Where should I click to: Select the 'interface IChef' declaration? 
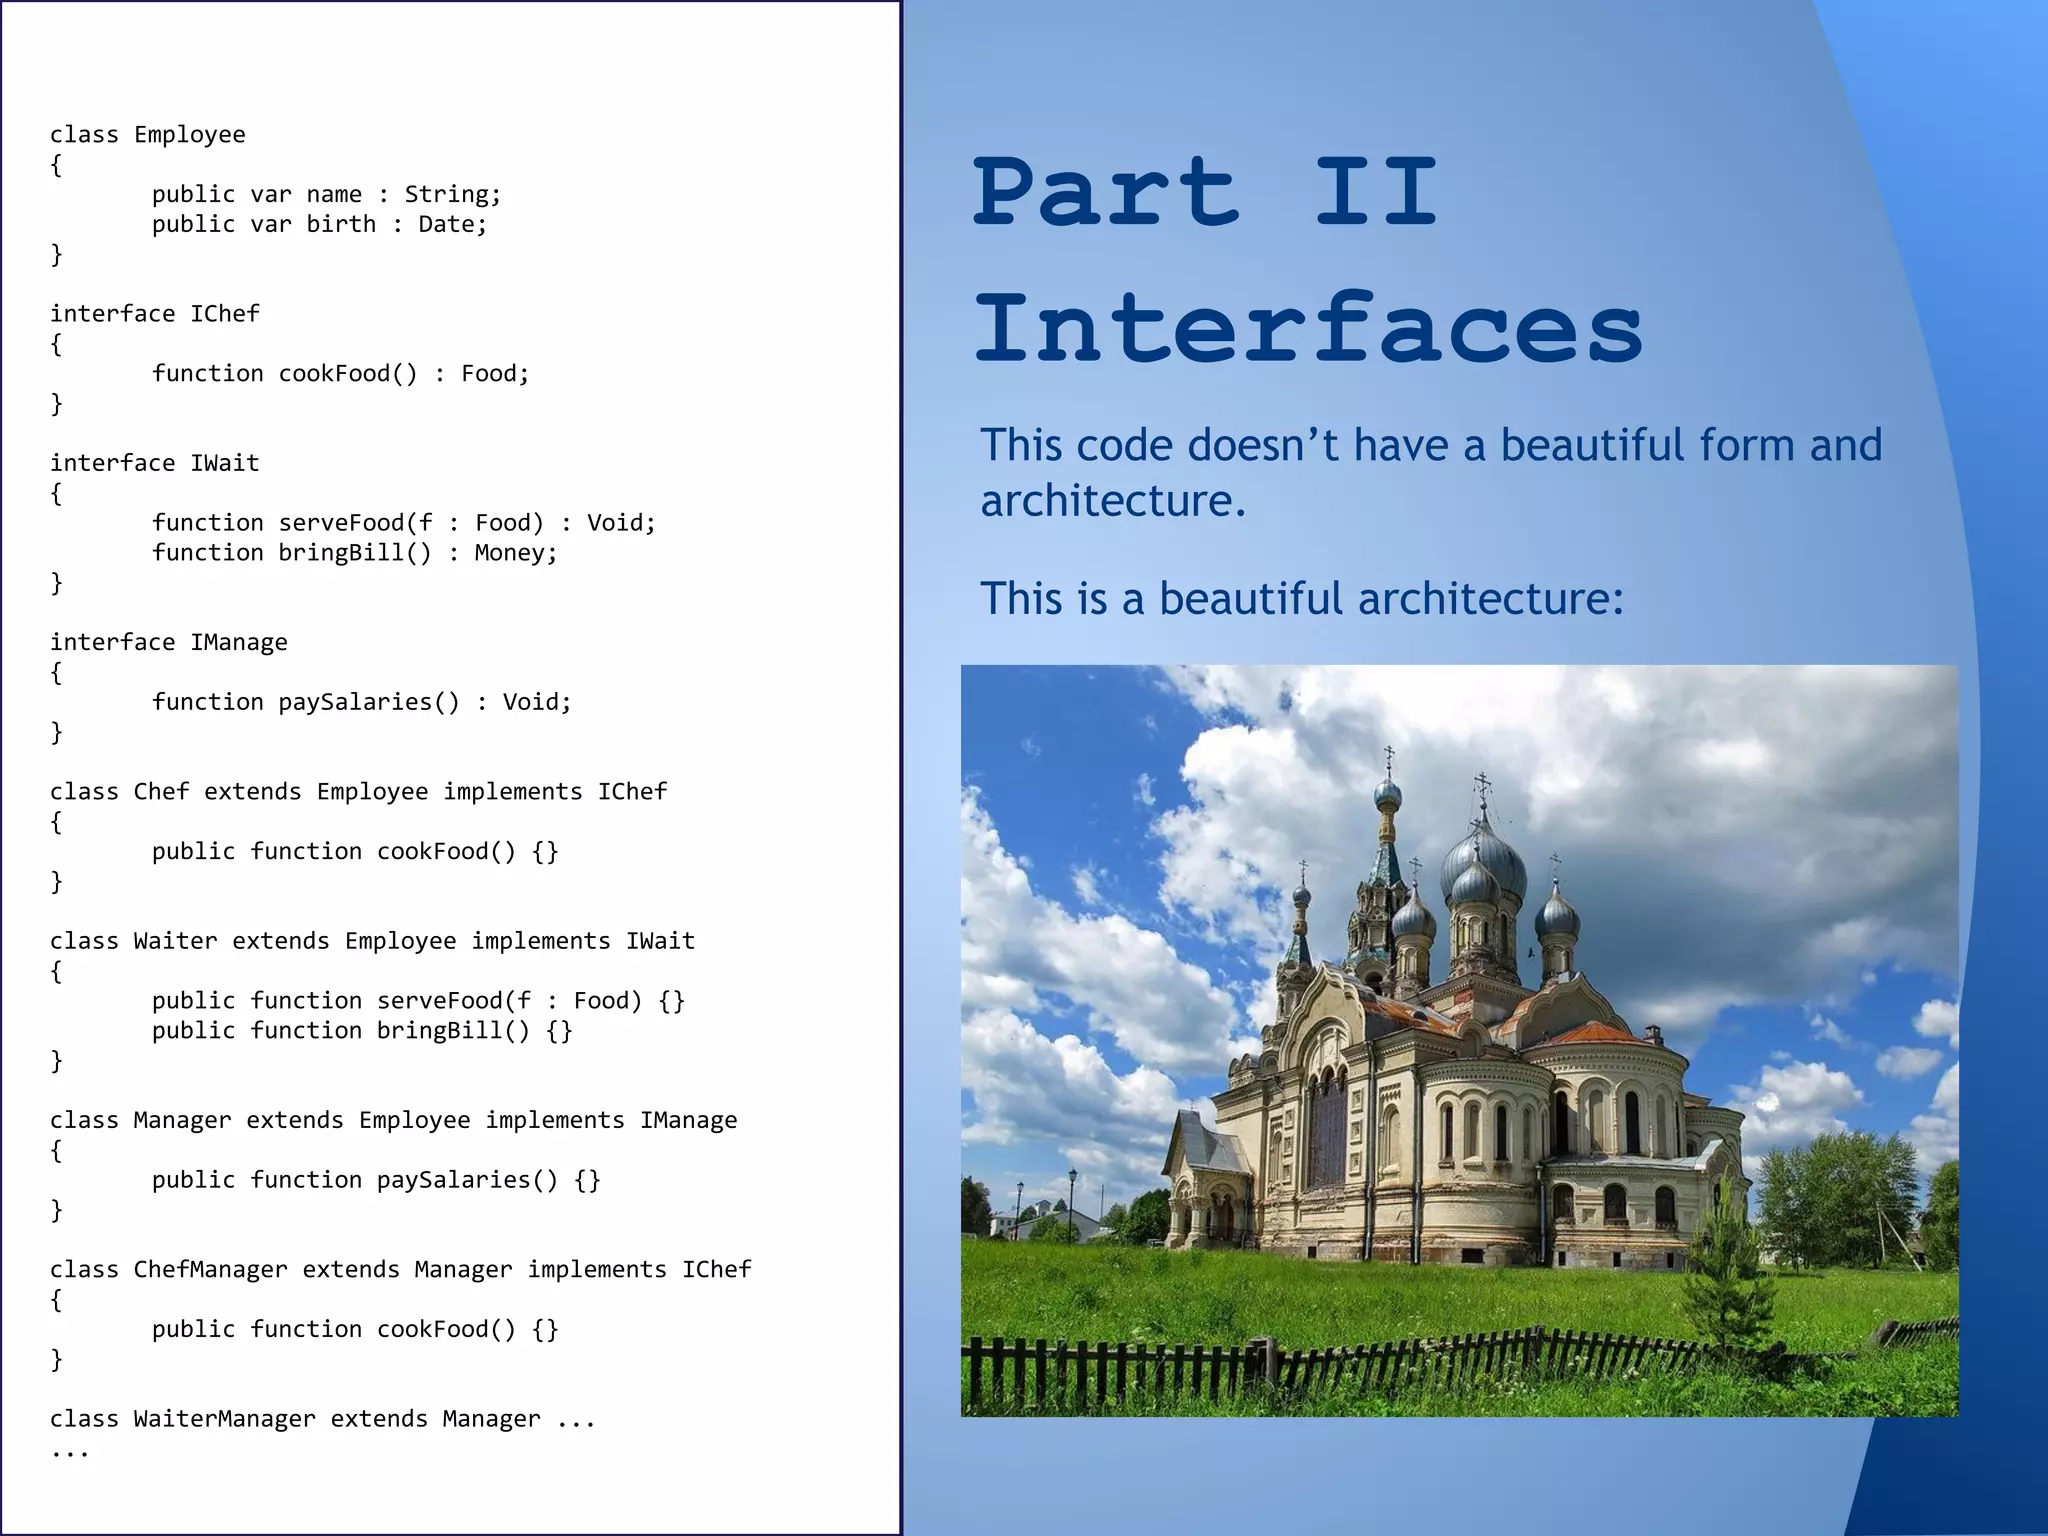point(155,314)
